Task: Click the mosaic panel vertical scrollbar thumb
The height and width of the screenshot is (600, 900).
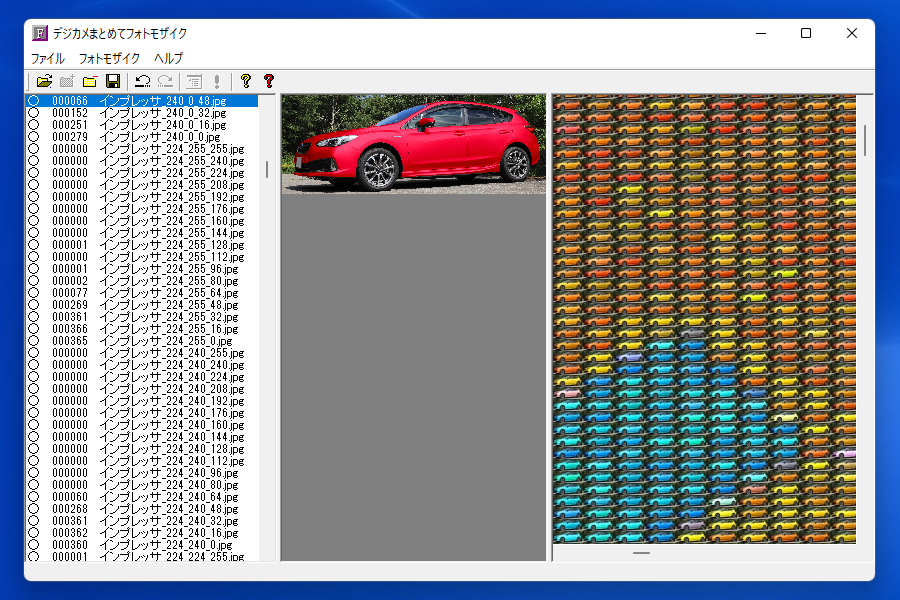Action: 866,140
